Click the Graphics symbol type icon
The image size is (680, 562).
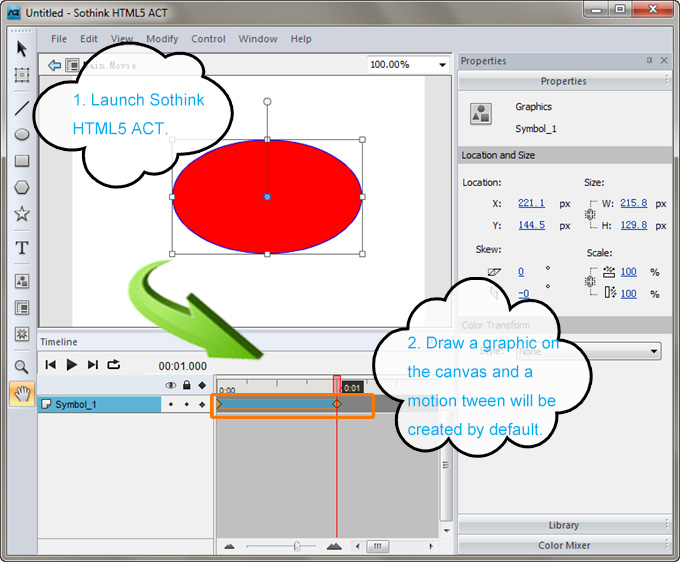[481, 114]
